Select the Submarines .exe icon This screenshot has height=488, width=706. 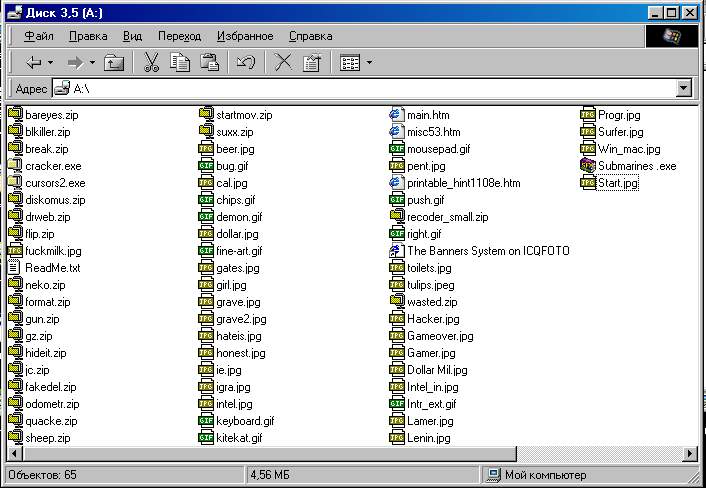(588, 166)
